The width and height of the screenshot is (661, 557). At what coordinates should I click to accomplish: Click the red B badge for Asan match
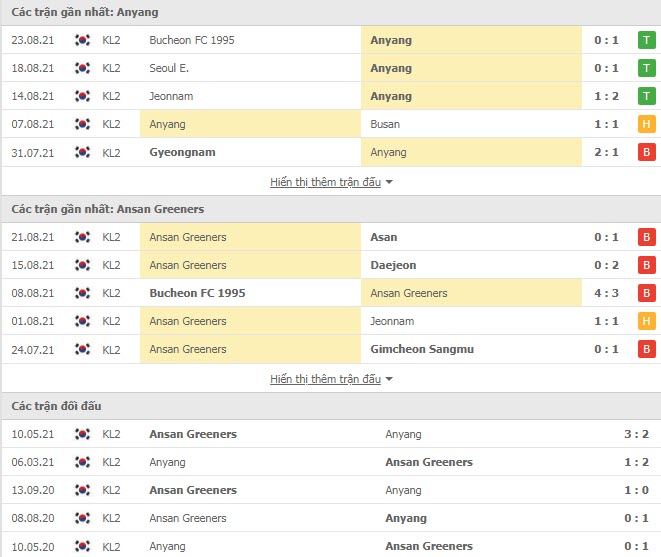[646, 237]
